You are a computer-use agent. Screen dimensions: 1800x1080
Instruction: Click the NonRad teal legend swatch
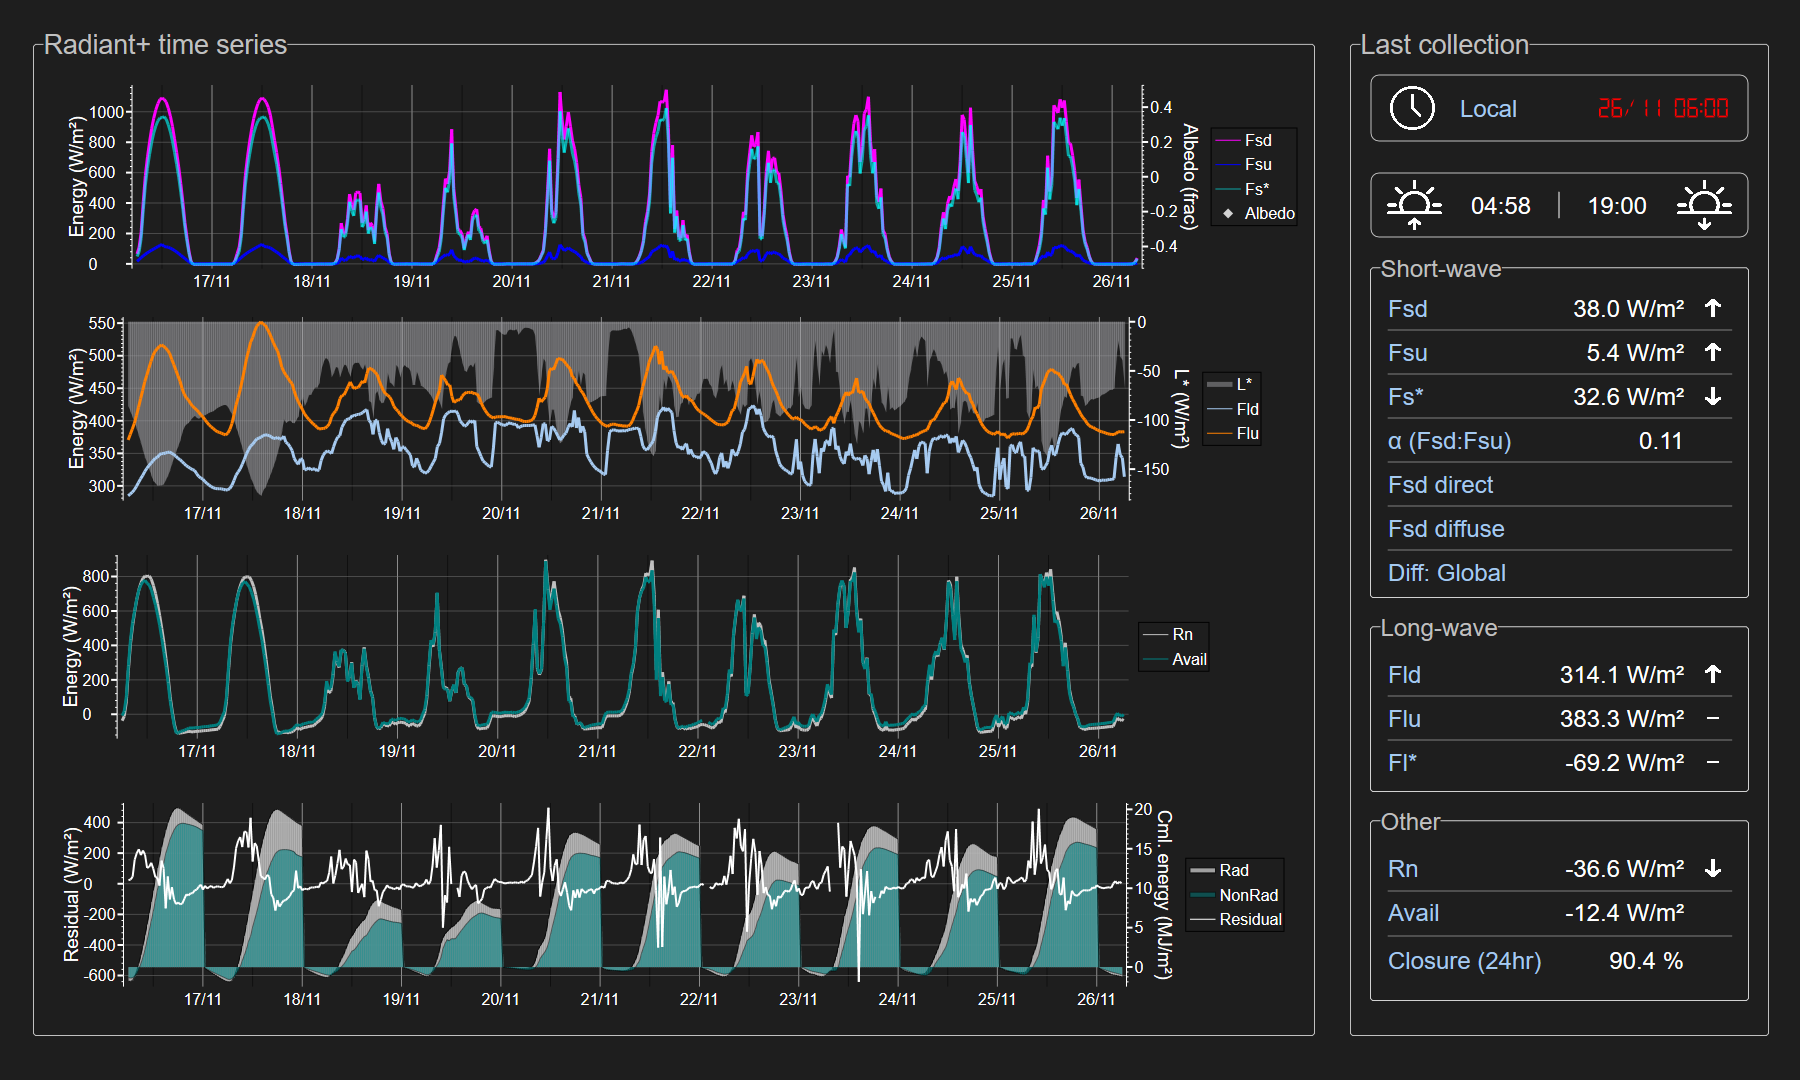point(1202,895)
